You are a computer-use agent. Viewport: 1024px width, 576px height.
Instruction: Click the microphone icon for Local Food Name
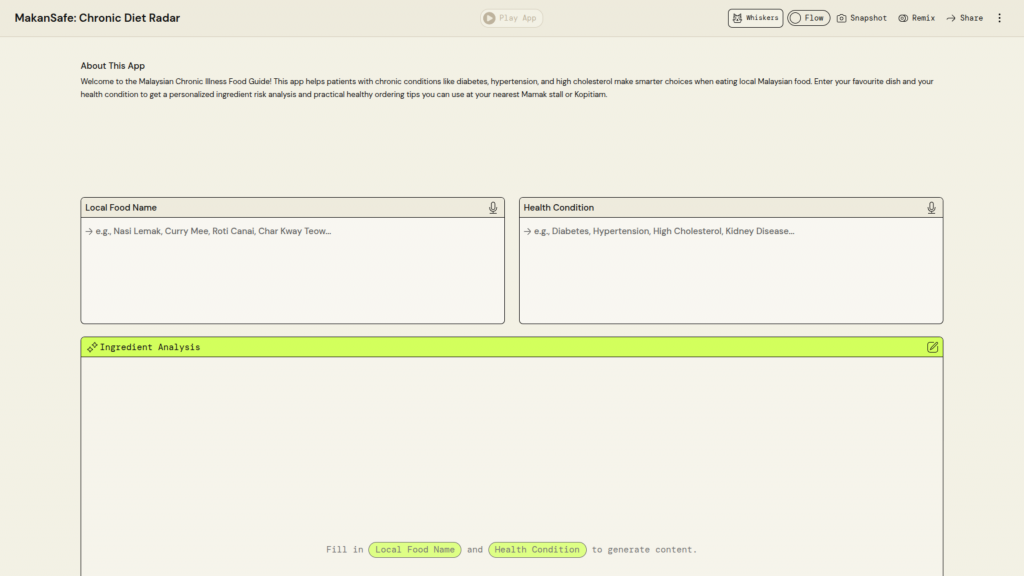493,208
